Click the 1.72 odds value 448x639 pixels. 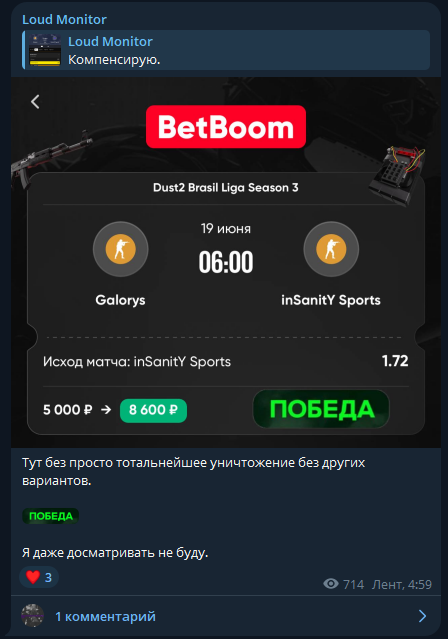[x=395, y=361]
